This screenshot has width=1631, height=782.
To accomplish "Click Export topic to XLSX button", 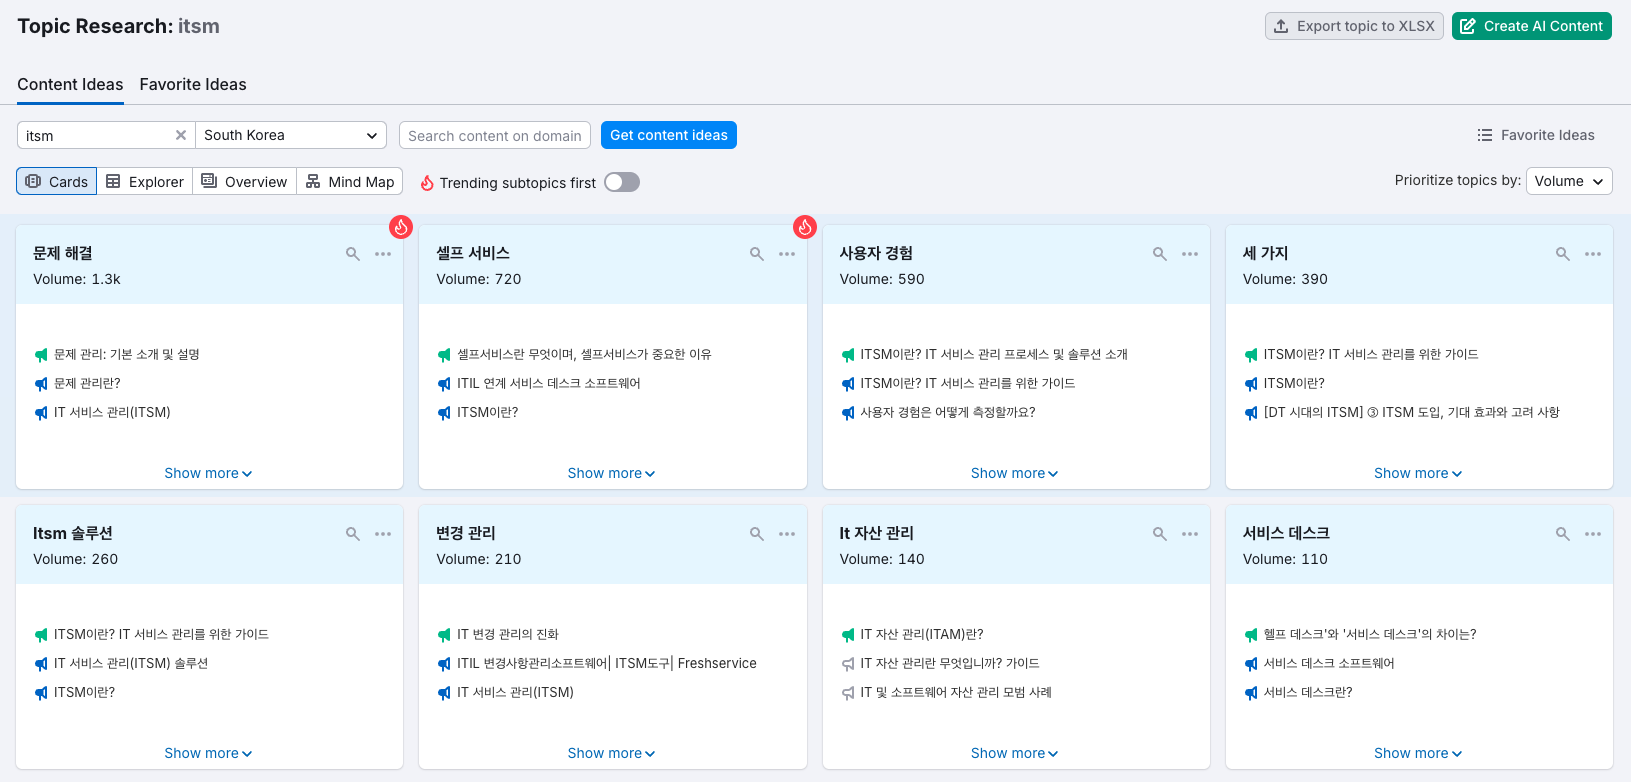I will 1354,26.
